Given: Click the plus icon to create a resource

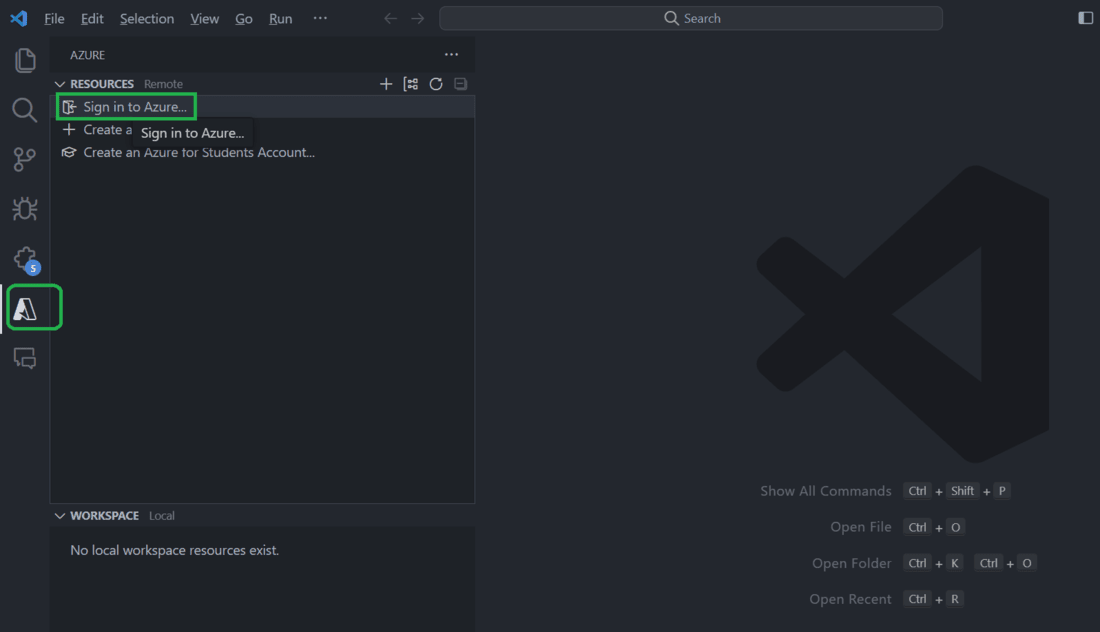Looking at the screenshot, I should click(386, 84).
